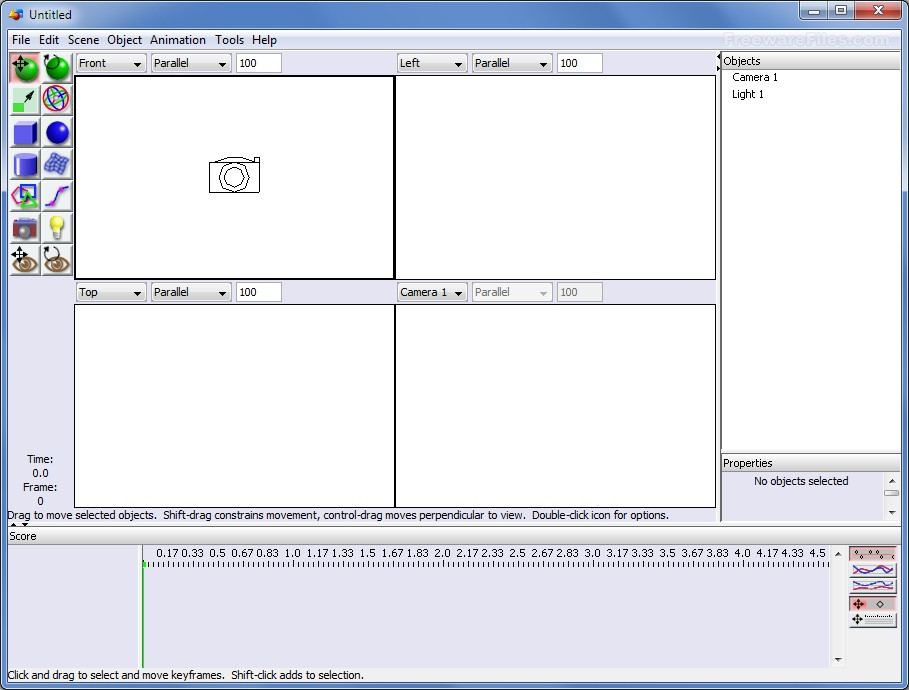The width and height of the screenshot is (909, 690).
Task: Open the Left view dropdown
Action: pyautogui.click(x=432, y=63)
